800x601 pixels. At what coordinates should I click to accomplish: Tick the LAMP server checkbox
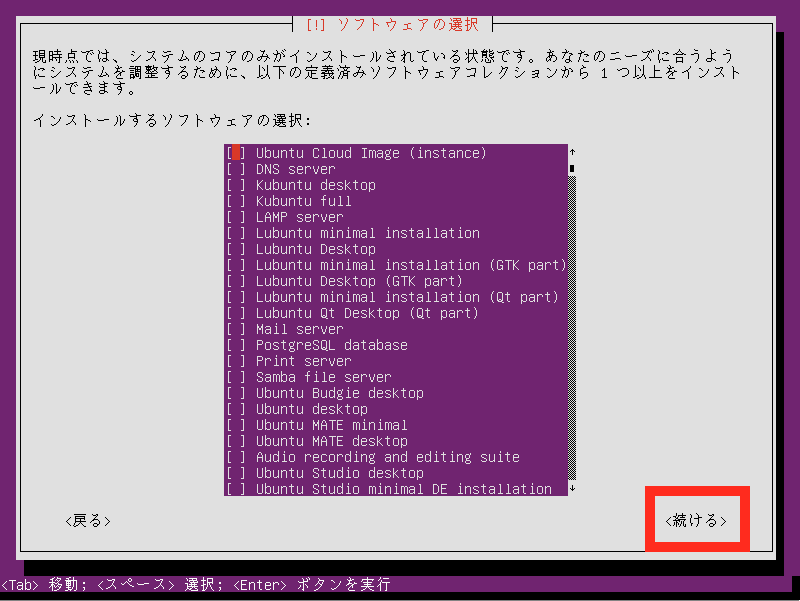236,217
